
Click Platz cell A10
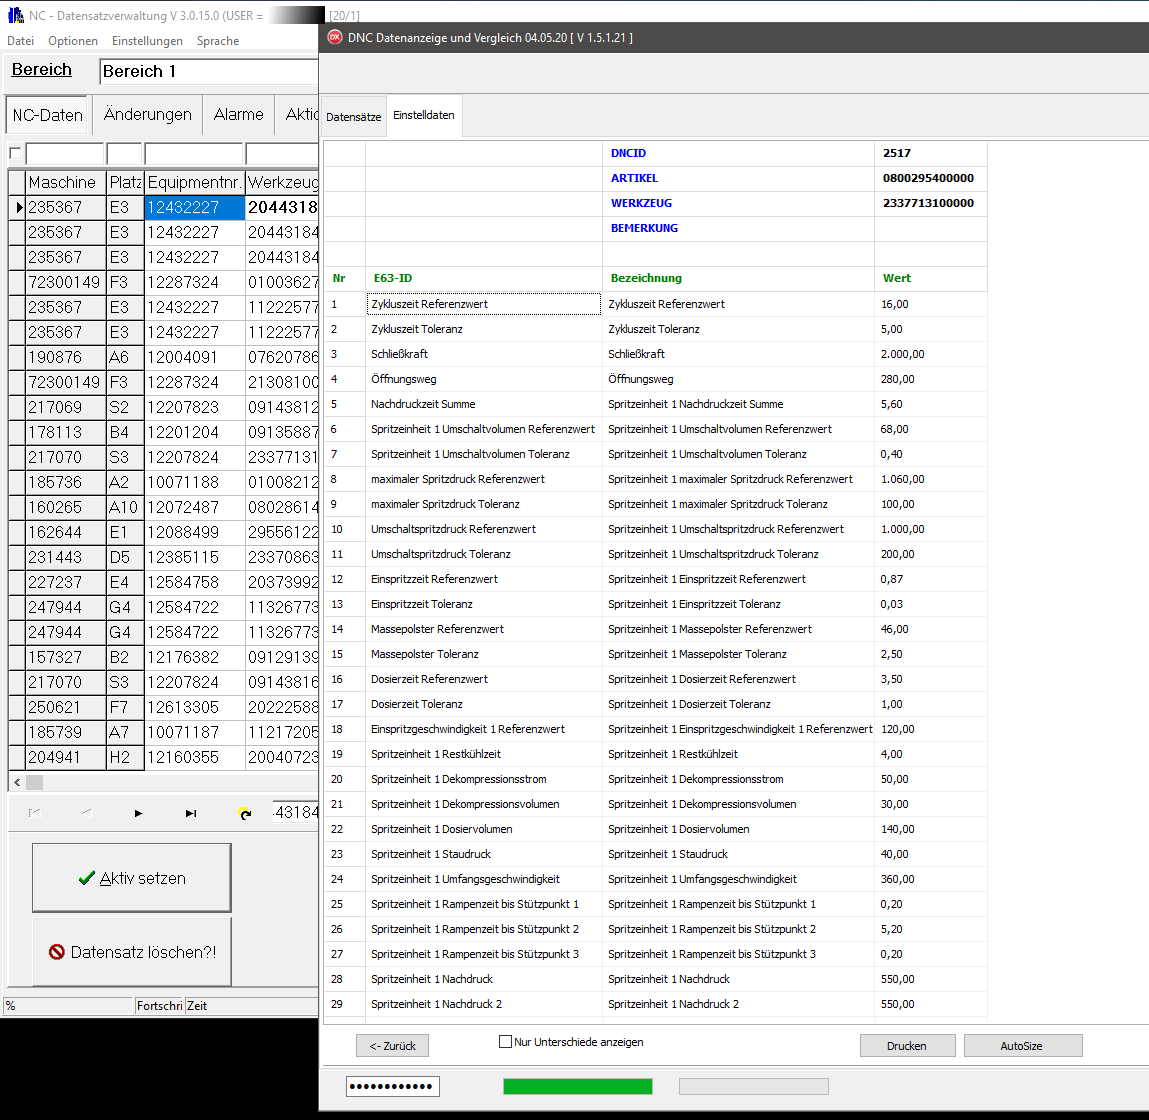125,507
